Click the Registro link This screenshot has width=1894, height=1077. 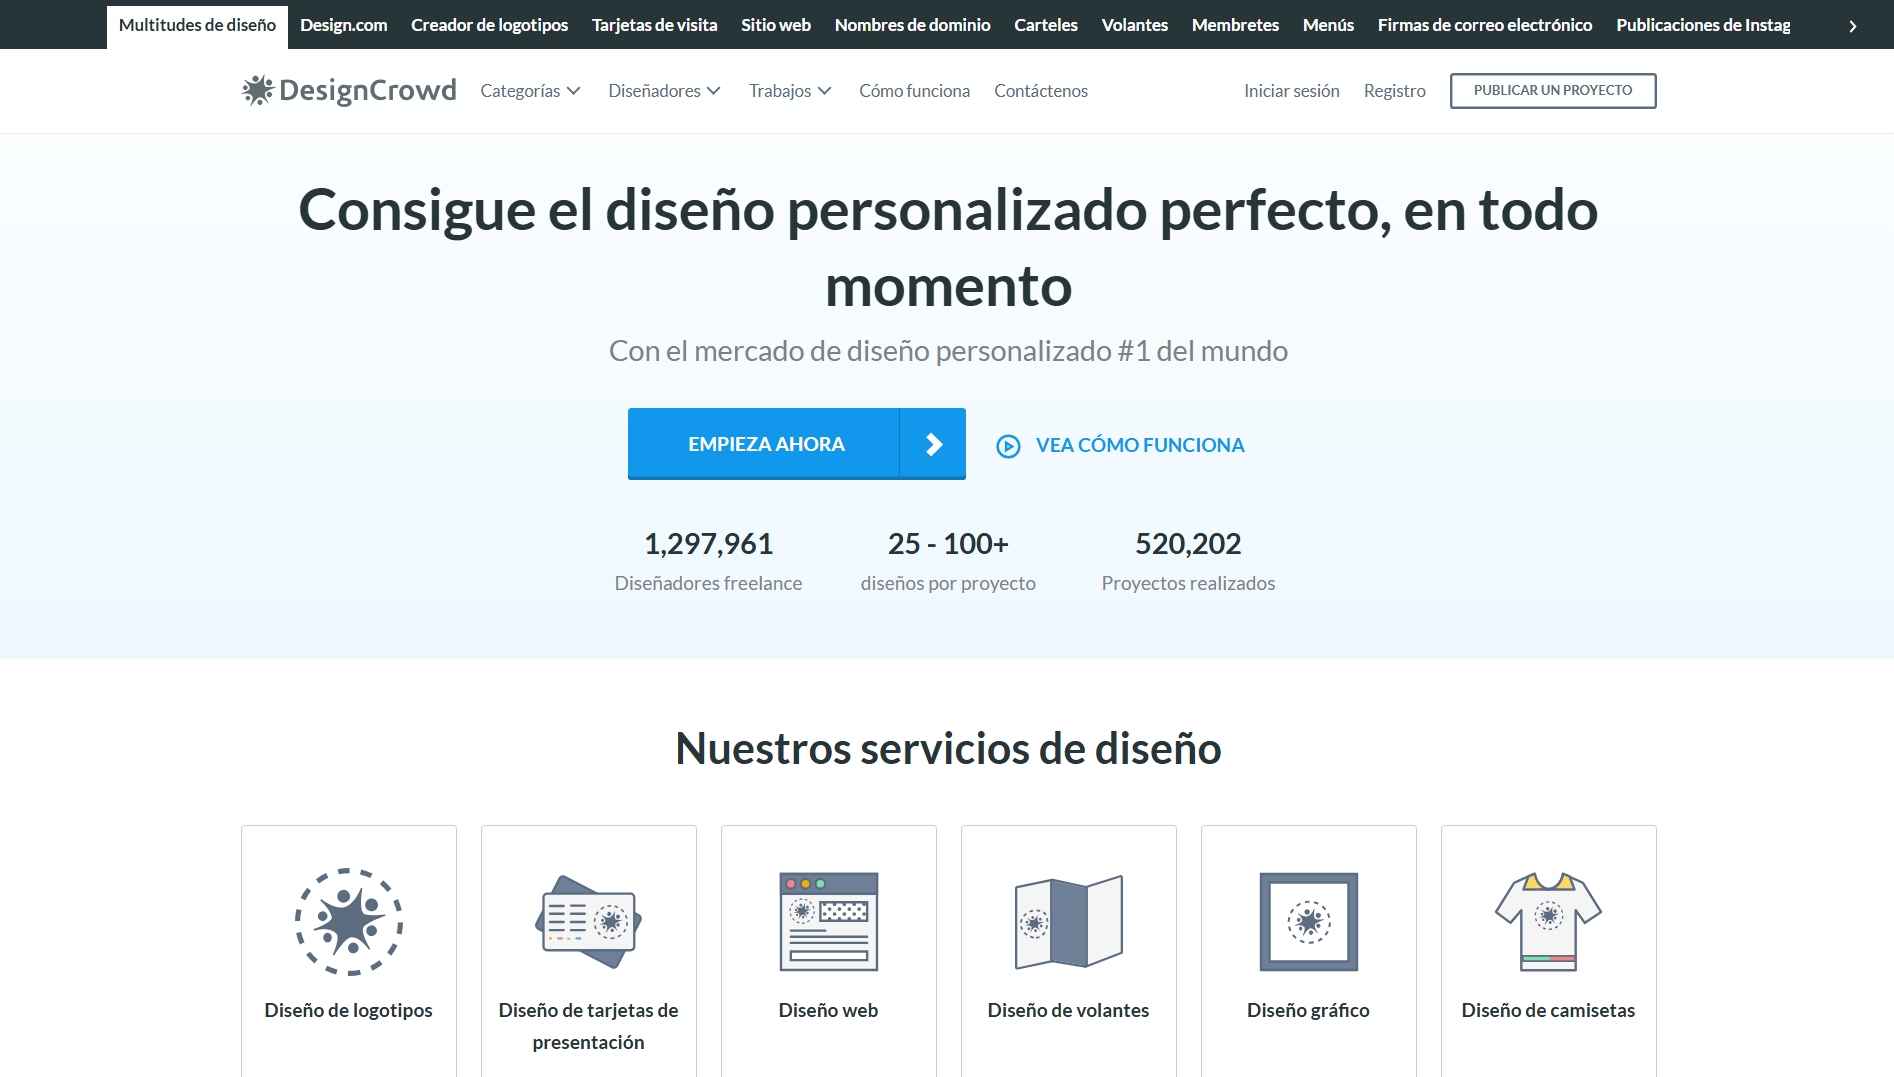pos(1394,91)
